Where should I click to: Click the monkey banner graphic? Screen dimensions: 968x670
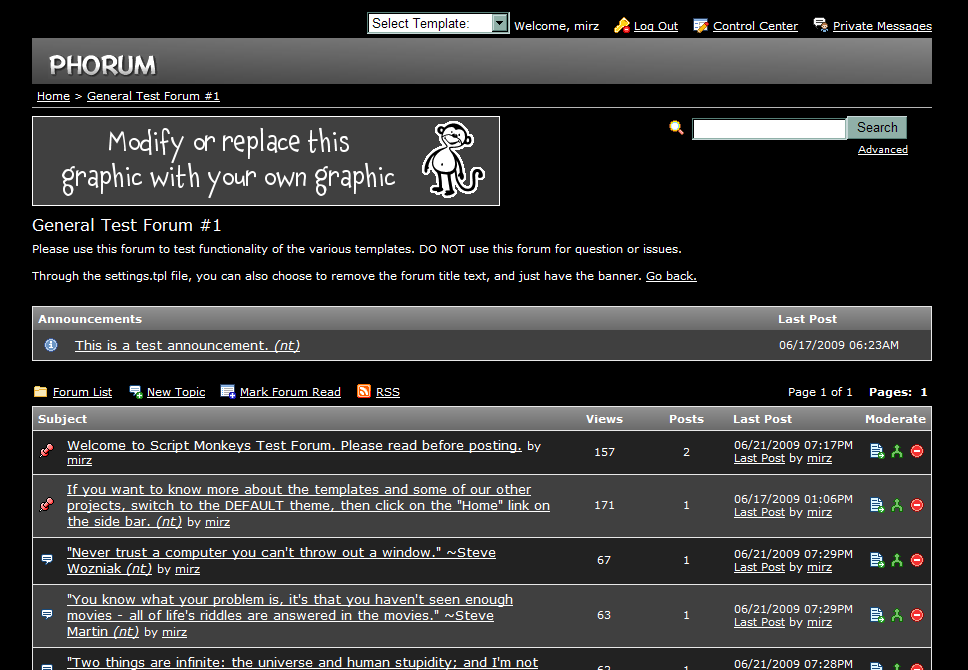265,161
